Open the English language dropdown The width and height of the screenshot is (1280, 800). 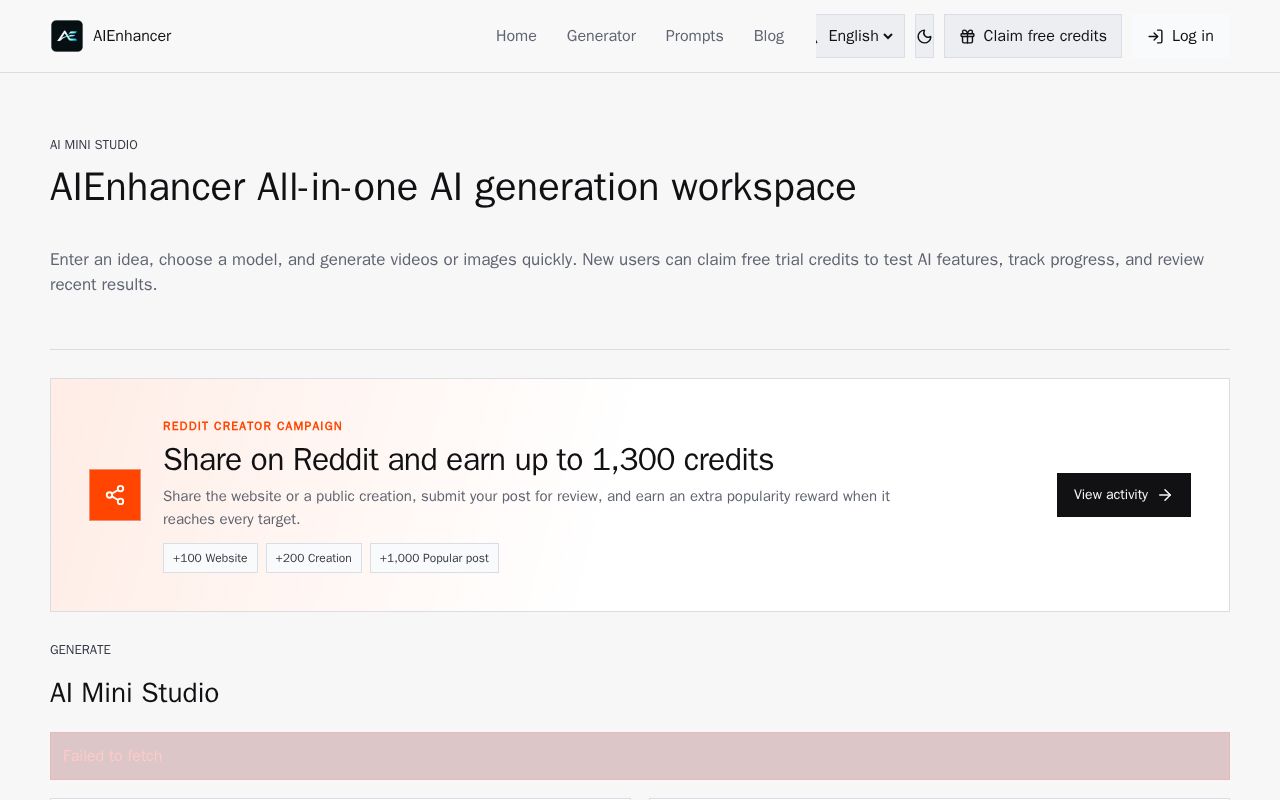click(x=860, y=36)
